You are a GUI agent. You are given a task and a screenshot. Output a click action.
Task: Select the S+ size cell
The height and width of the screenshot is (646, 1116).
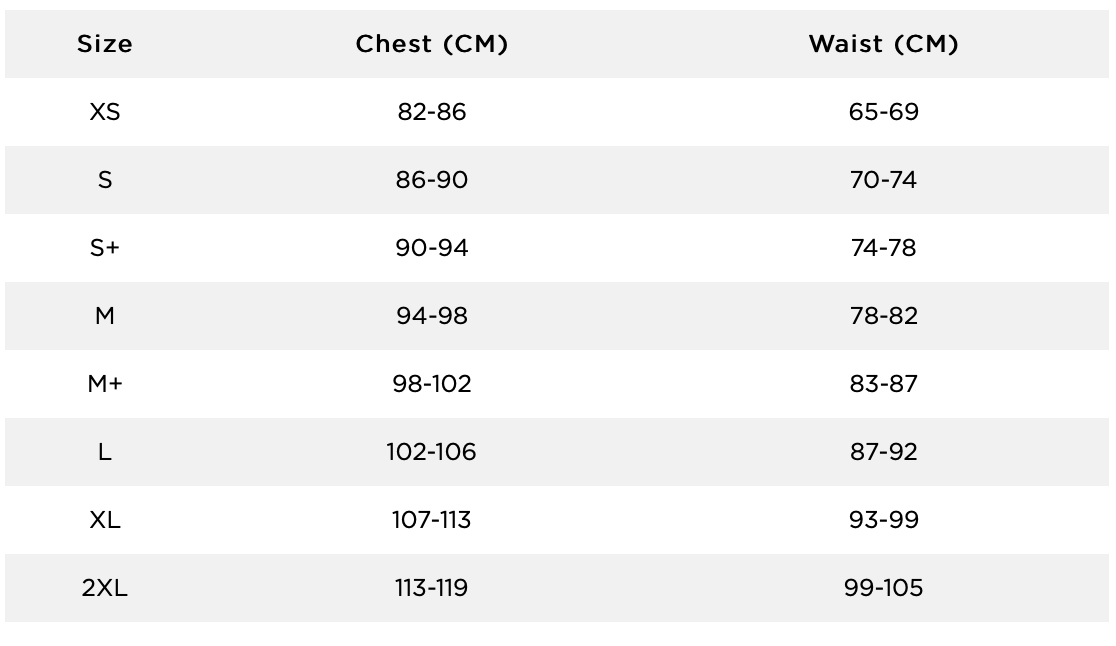(x=105, y=248)
